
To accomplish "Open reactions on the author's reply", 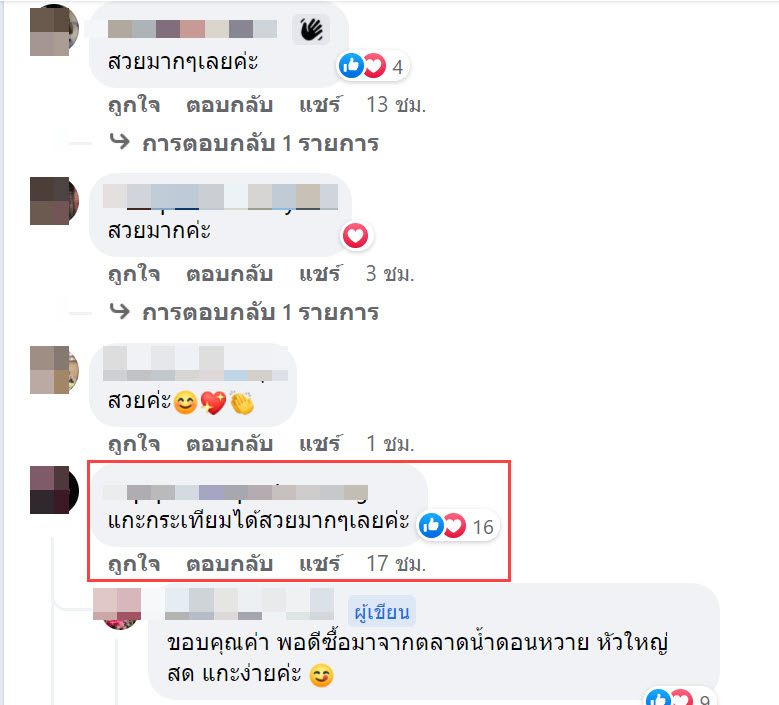I will [680, 698].
